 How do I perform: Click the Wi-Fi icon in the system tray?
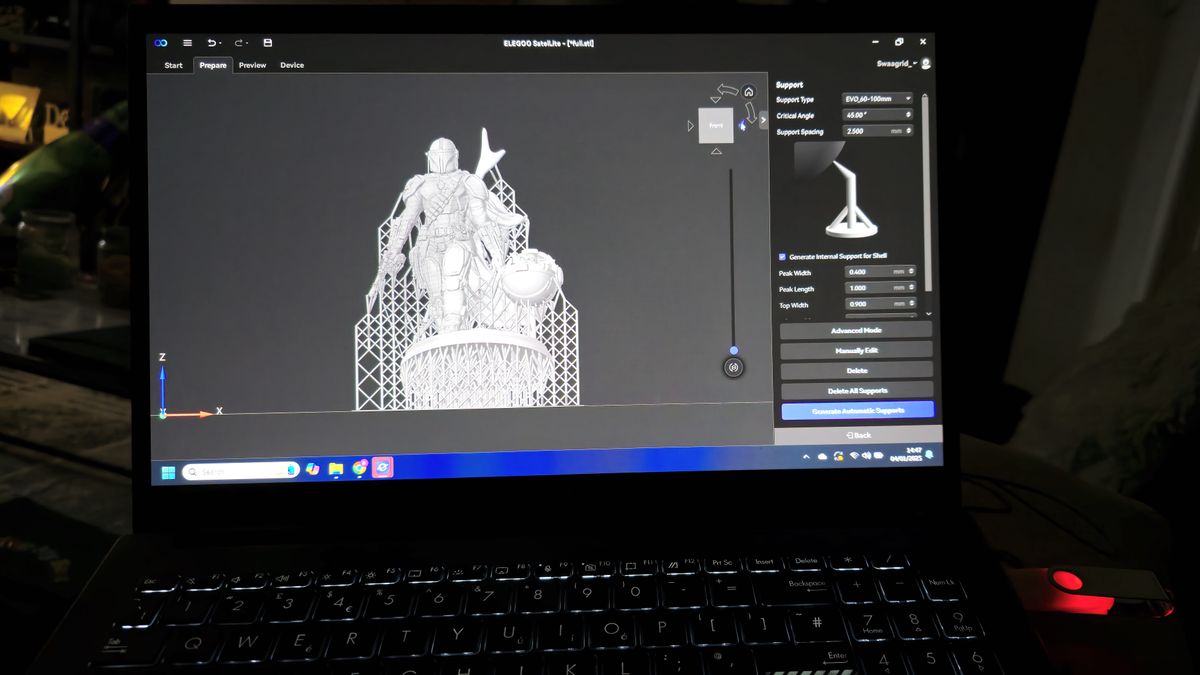coord(853,456)
